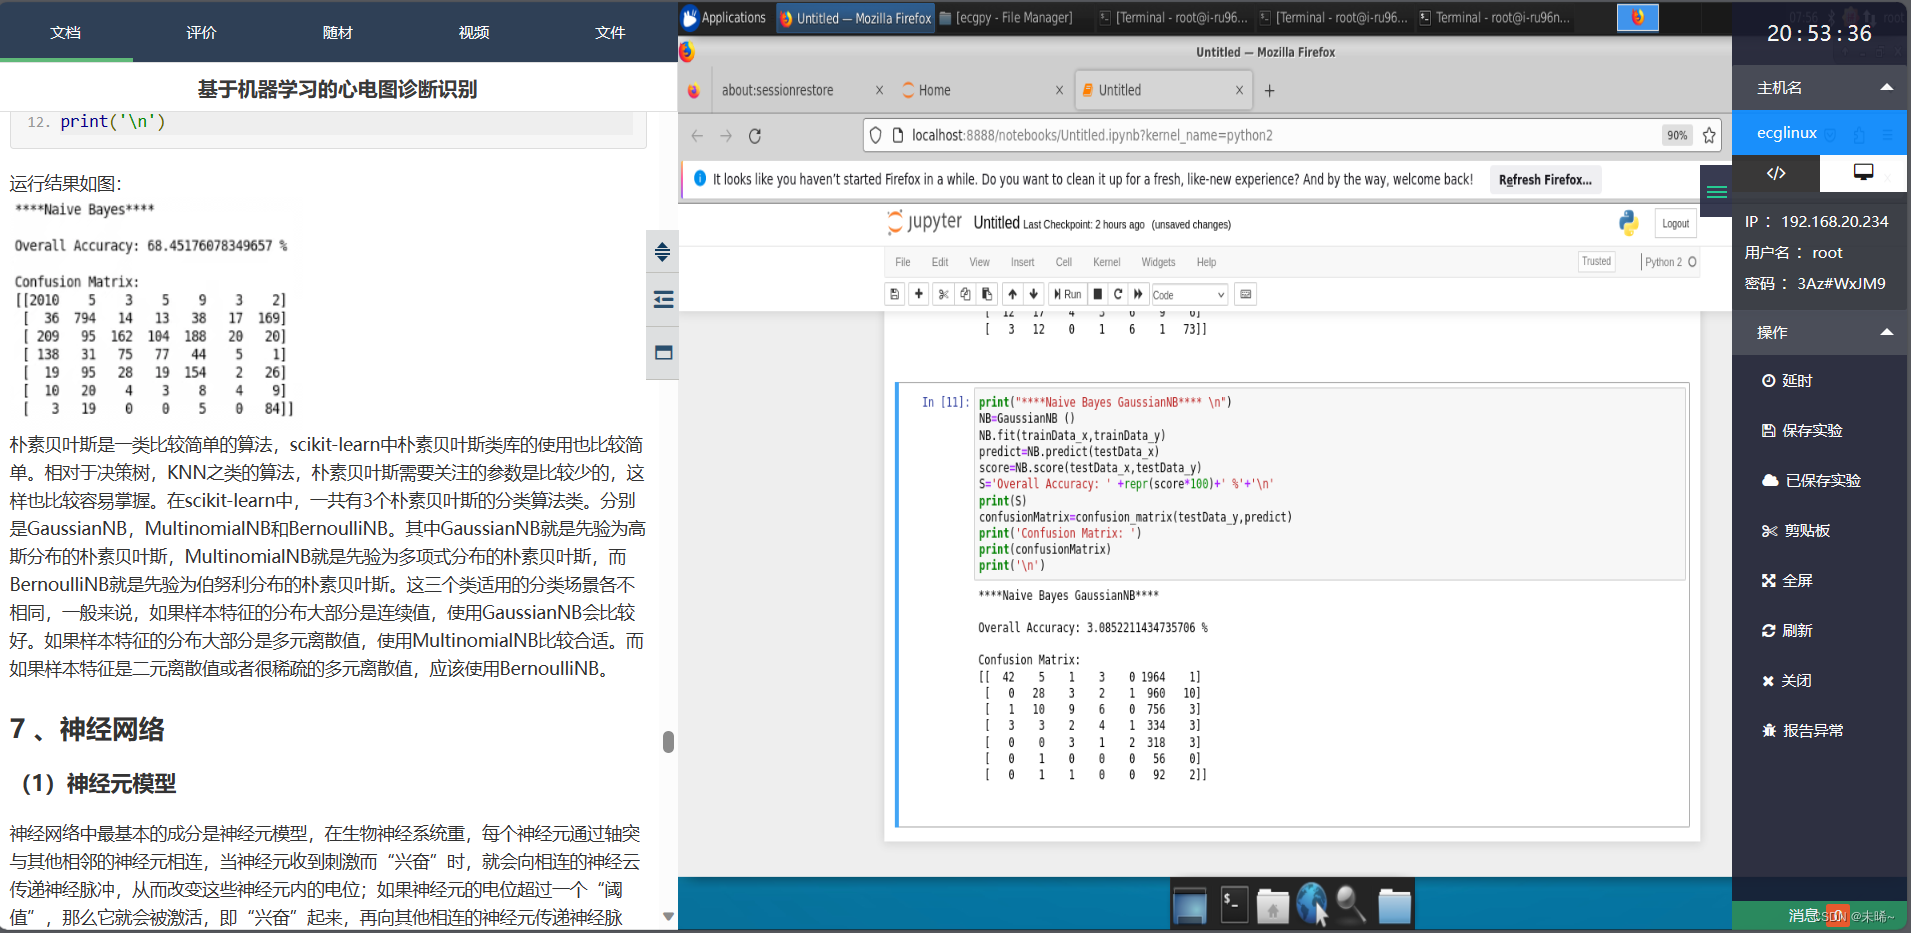Close the Untitled Firefox tab
This screenshot has width=1911, height=933.
tap(1239, 90)
